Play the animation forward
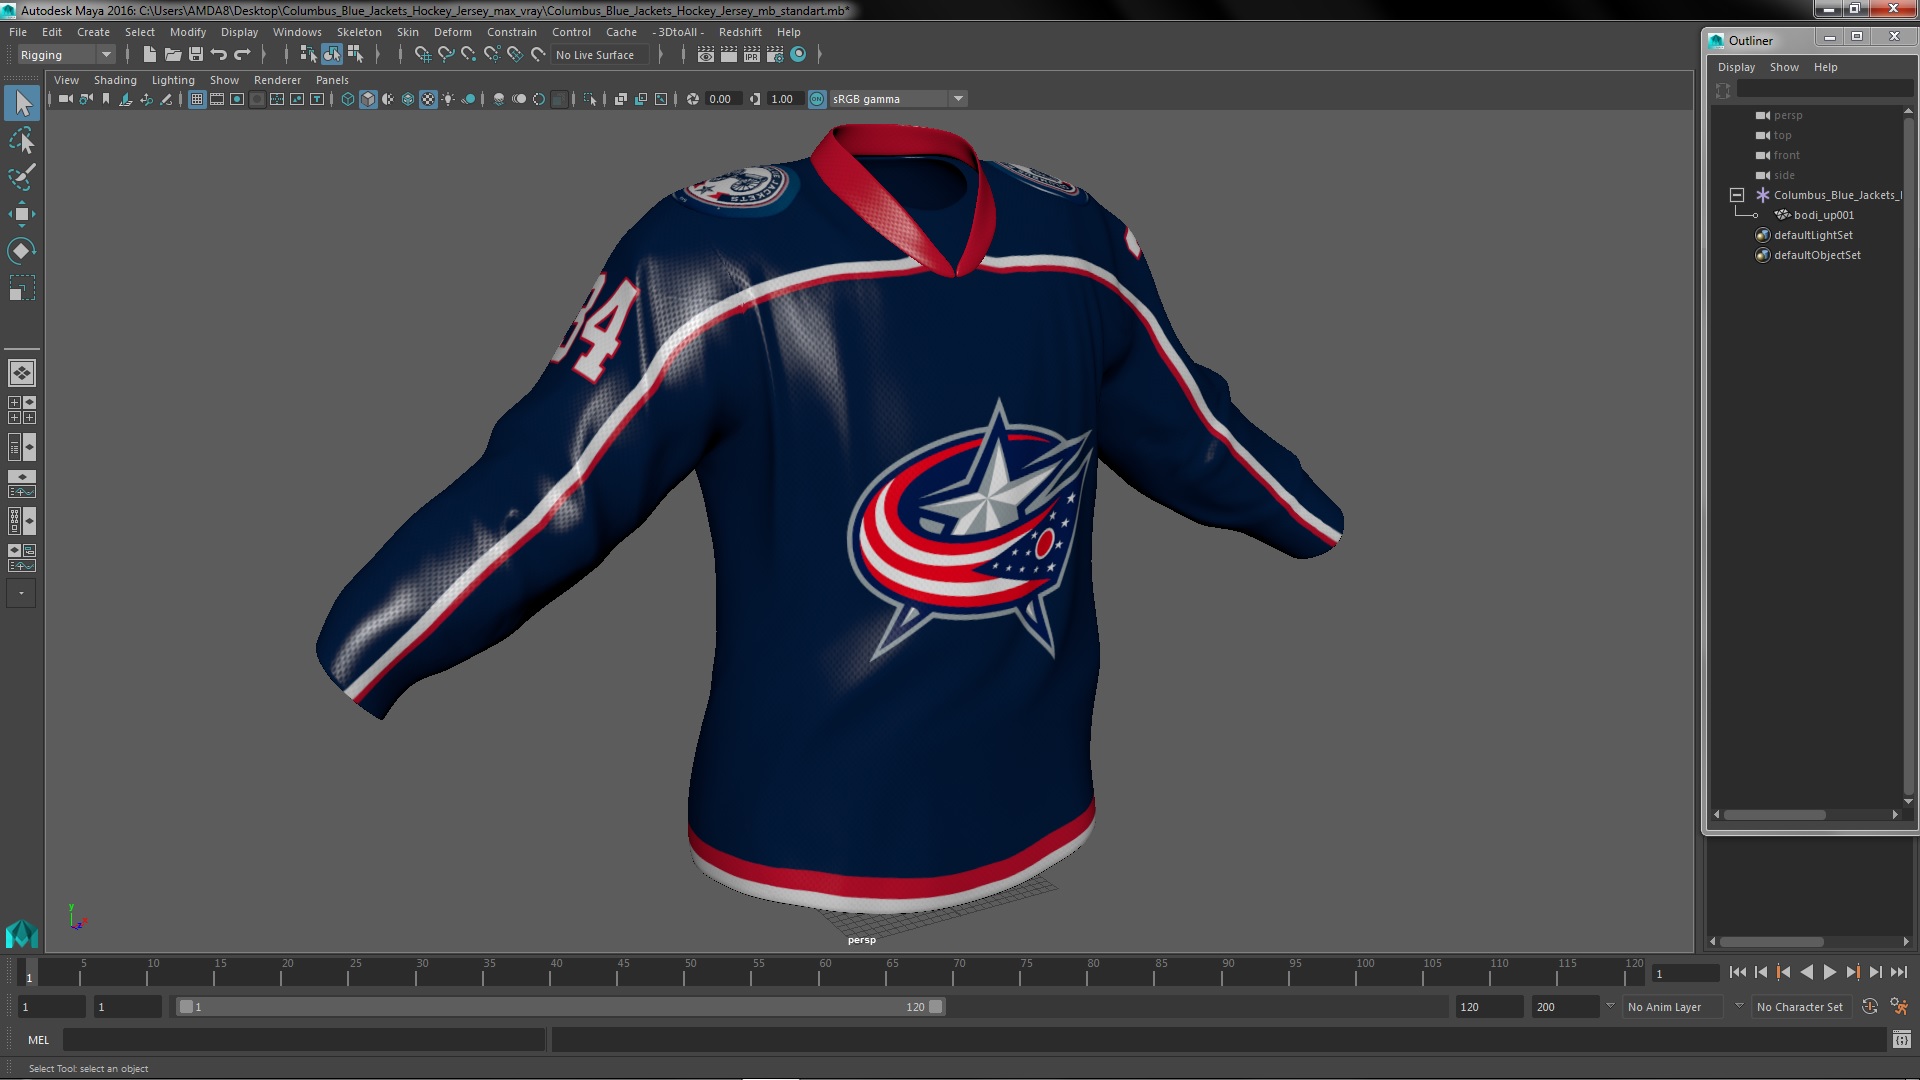1920x1080 pixels. click(x=1829, y=972)
